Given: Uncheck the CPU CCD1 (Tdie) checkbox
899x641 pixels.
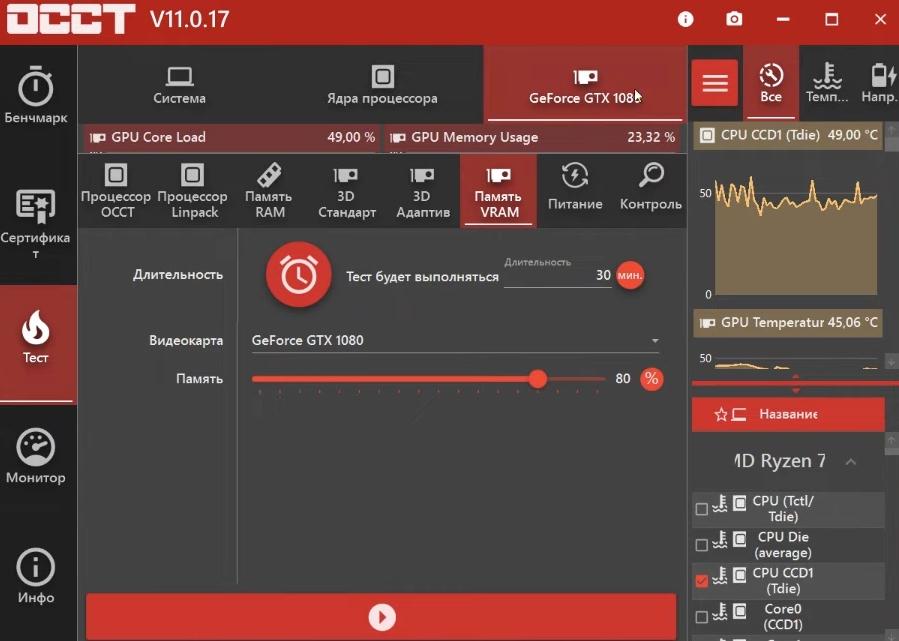Looking at the screenshot, I should (701, 581).
